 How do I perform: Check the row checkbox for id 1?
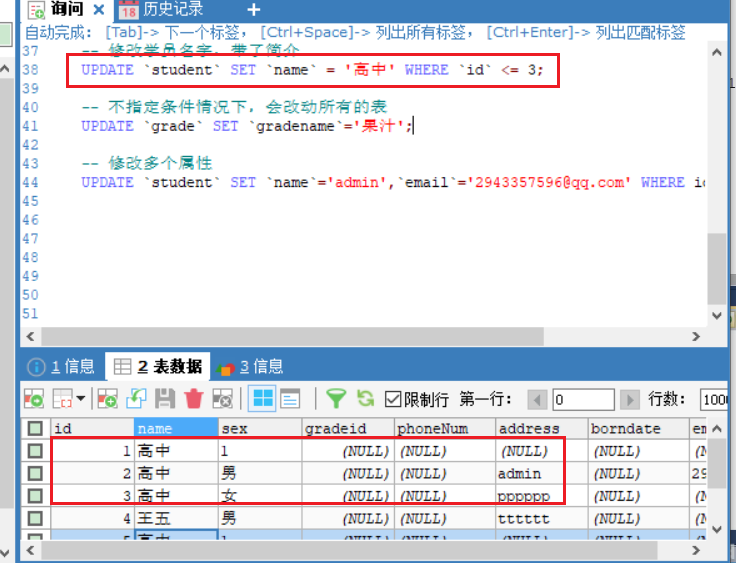click(35, 451)
